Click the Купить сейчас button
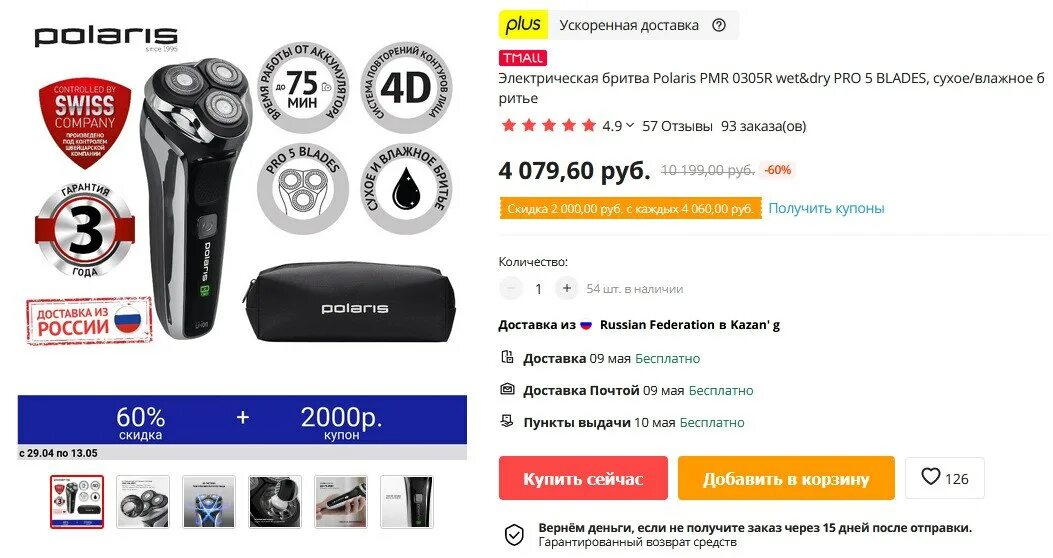 [x=583, y=478]
